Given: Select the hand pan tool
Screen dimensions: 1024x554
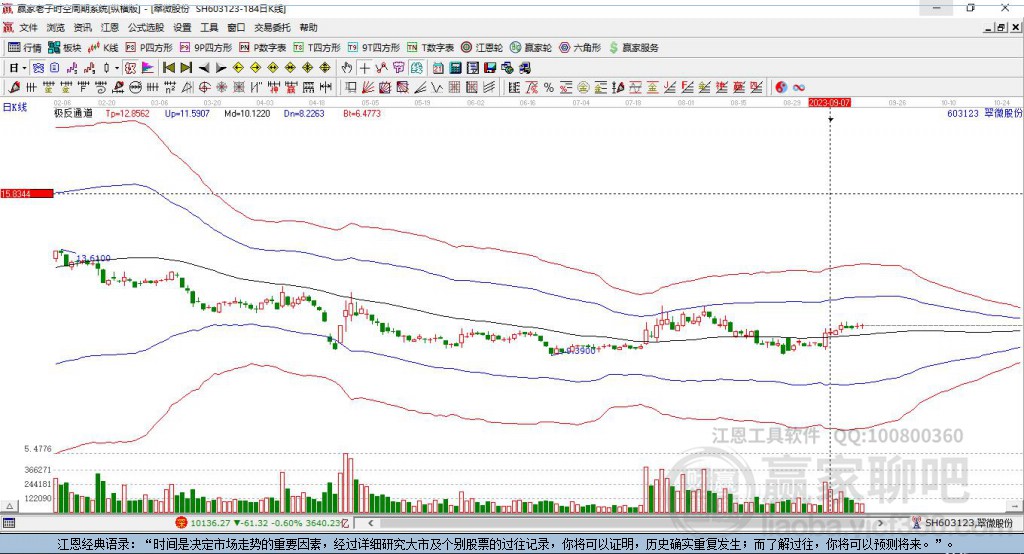Looking at the screenshot, I should [347, 68].
